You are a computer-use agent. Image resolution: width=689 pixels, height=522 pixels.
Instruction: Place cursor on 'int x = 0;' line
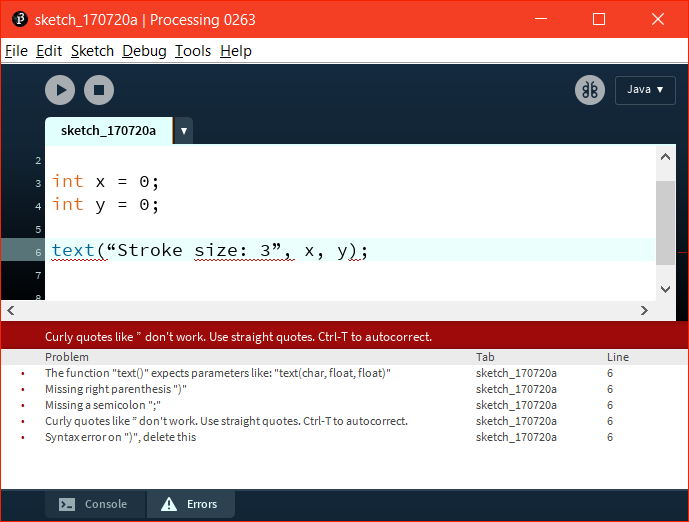coord(105,181)
